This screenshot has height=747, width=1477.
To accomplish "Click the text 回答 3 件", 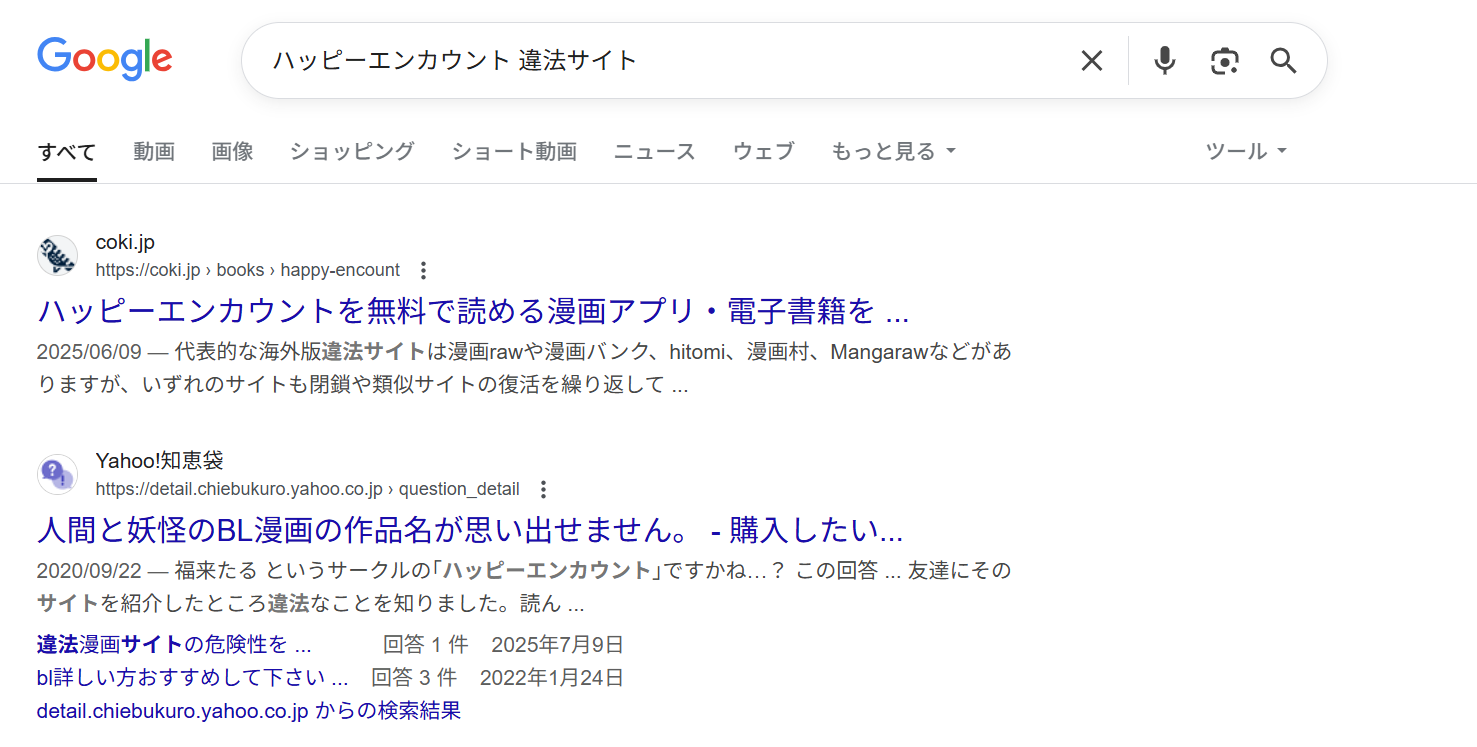I will [x=414, y=678].
